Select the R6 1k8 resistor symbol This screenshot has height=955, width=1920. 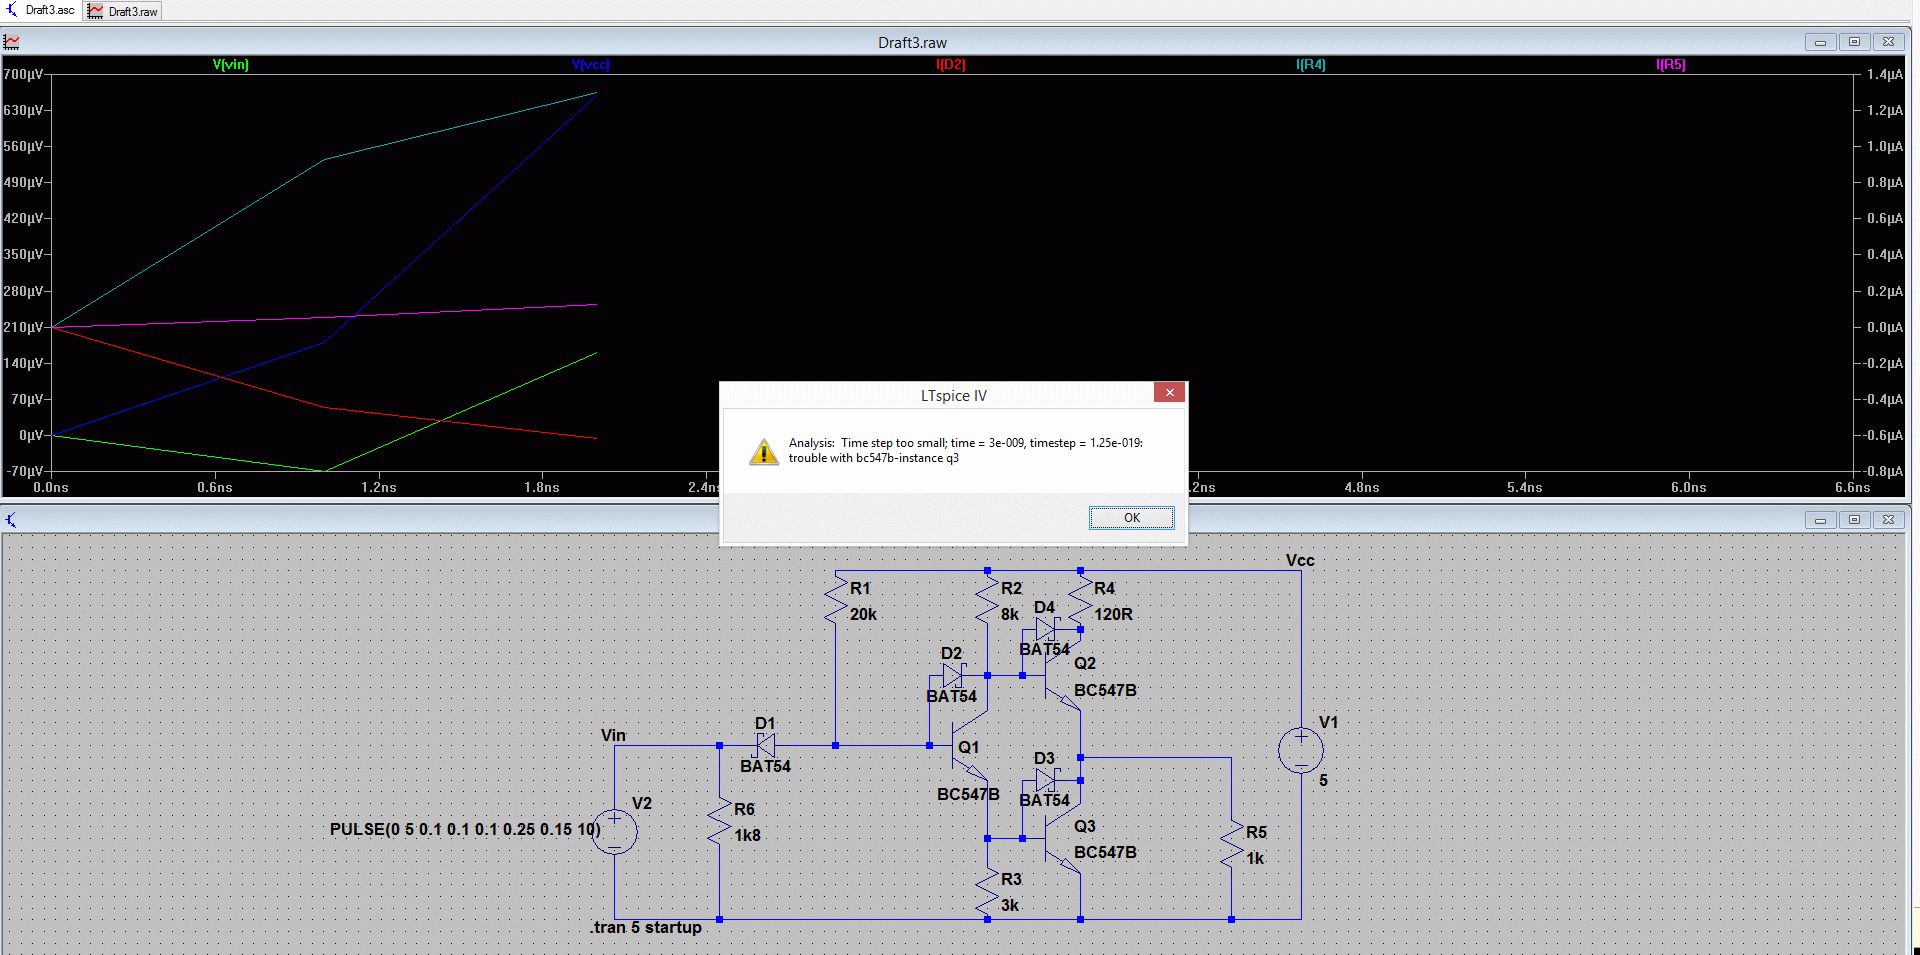click(x=720, y=822)
